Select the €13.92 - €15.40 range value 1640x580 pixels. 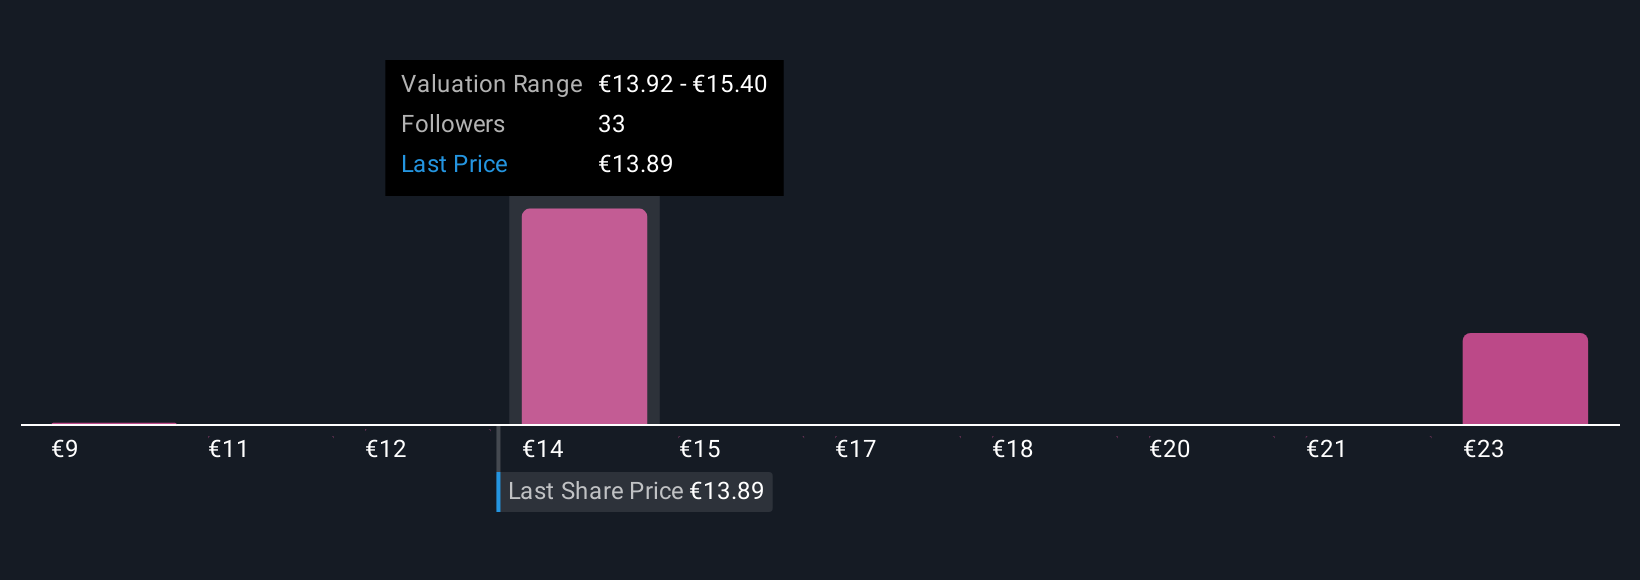[x=682, y=84]
